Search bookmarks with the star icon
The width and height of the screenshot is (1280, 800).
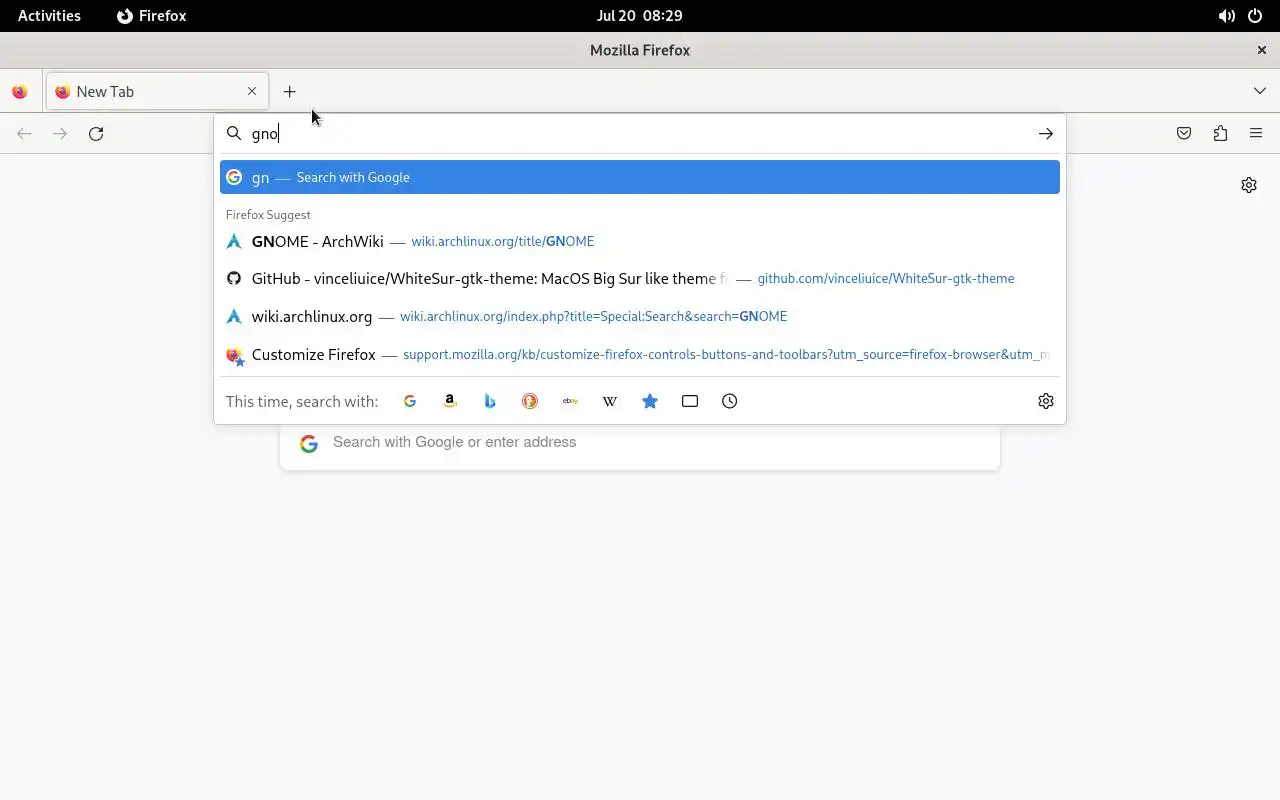(x=650, y=401)
